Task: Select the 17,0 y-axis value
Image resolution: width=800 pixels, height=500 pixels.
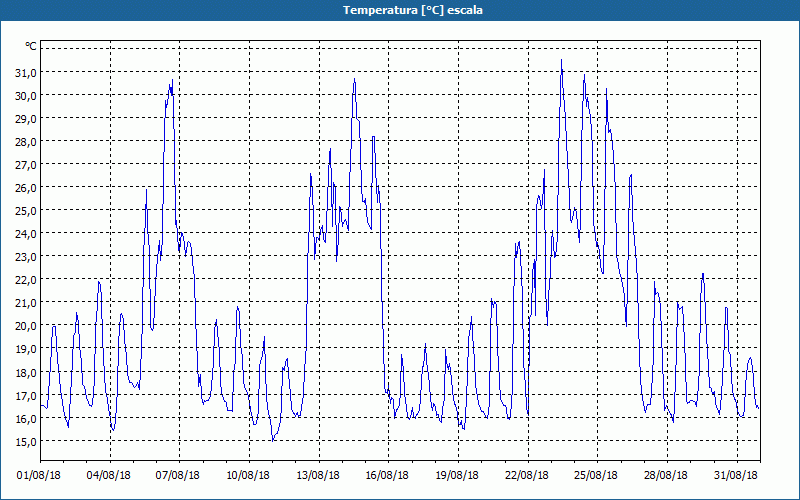Action: 26,395
